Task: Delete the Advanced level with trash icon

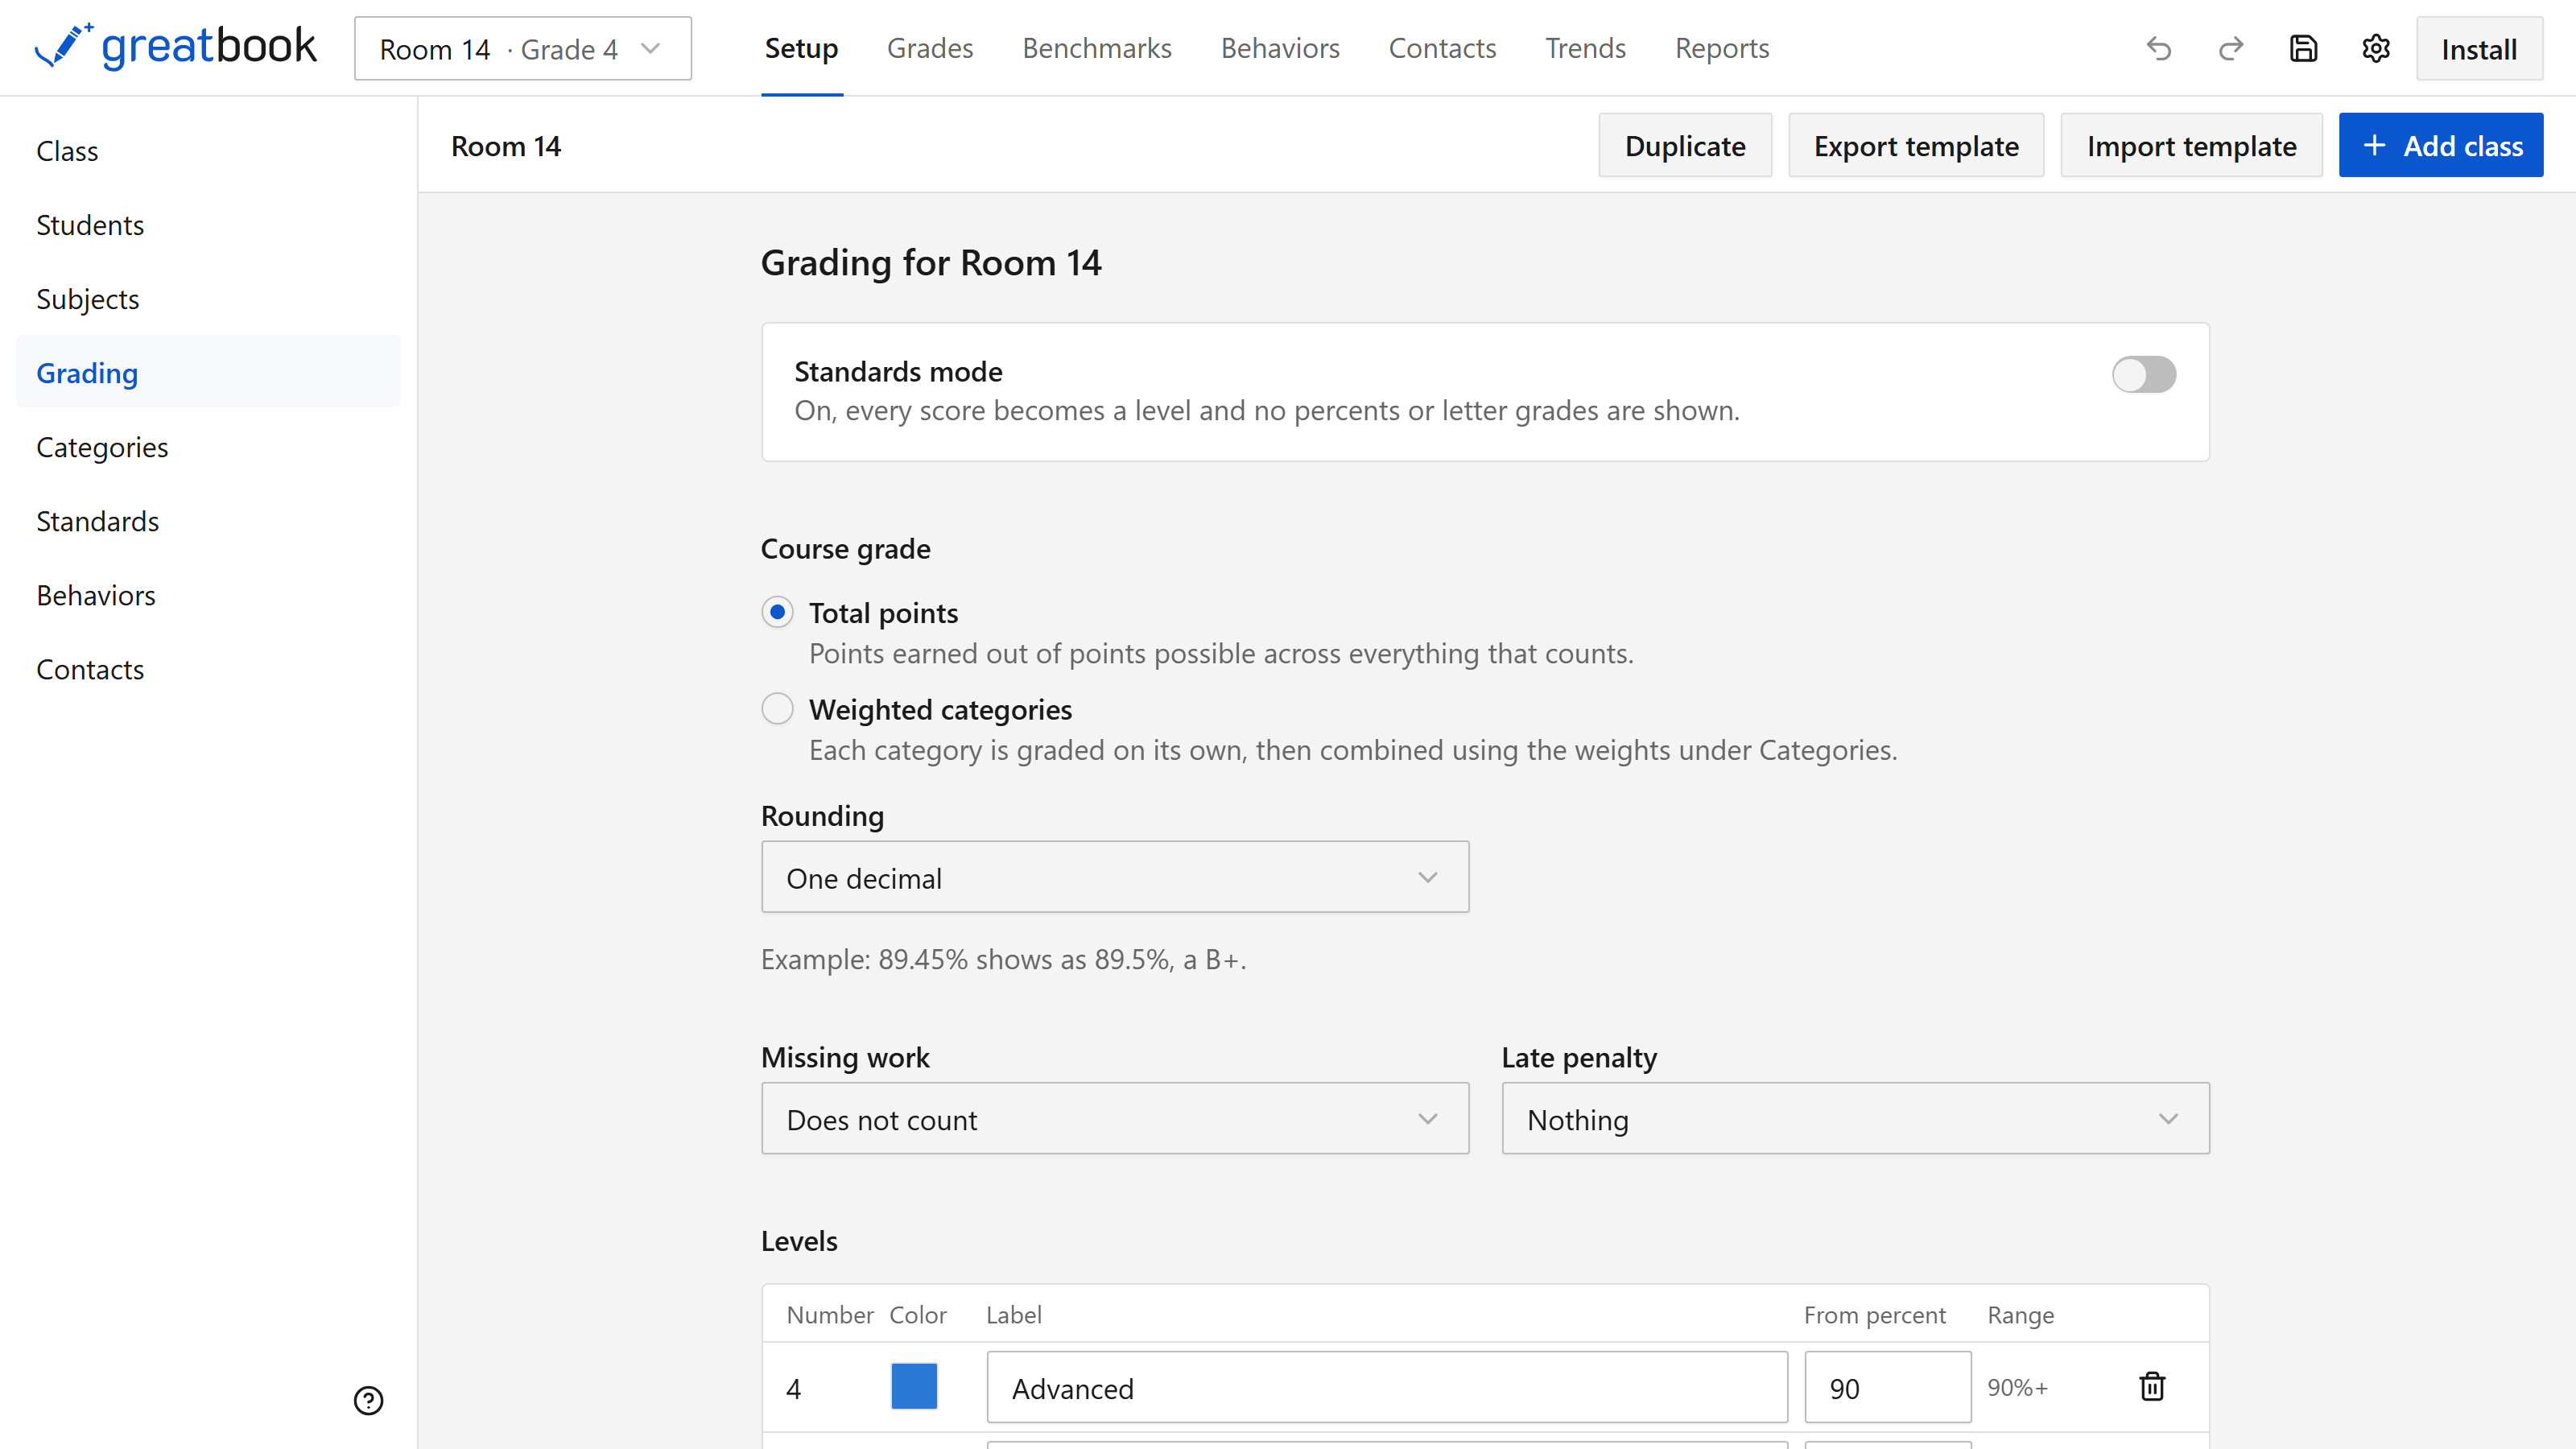Action: click(x=2152, y=1386)
